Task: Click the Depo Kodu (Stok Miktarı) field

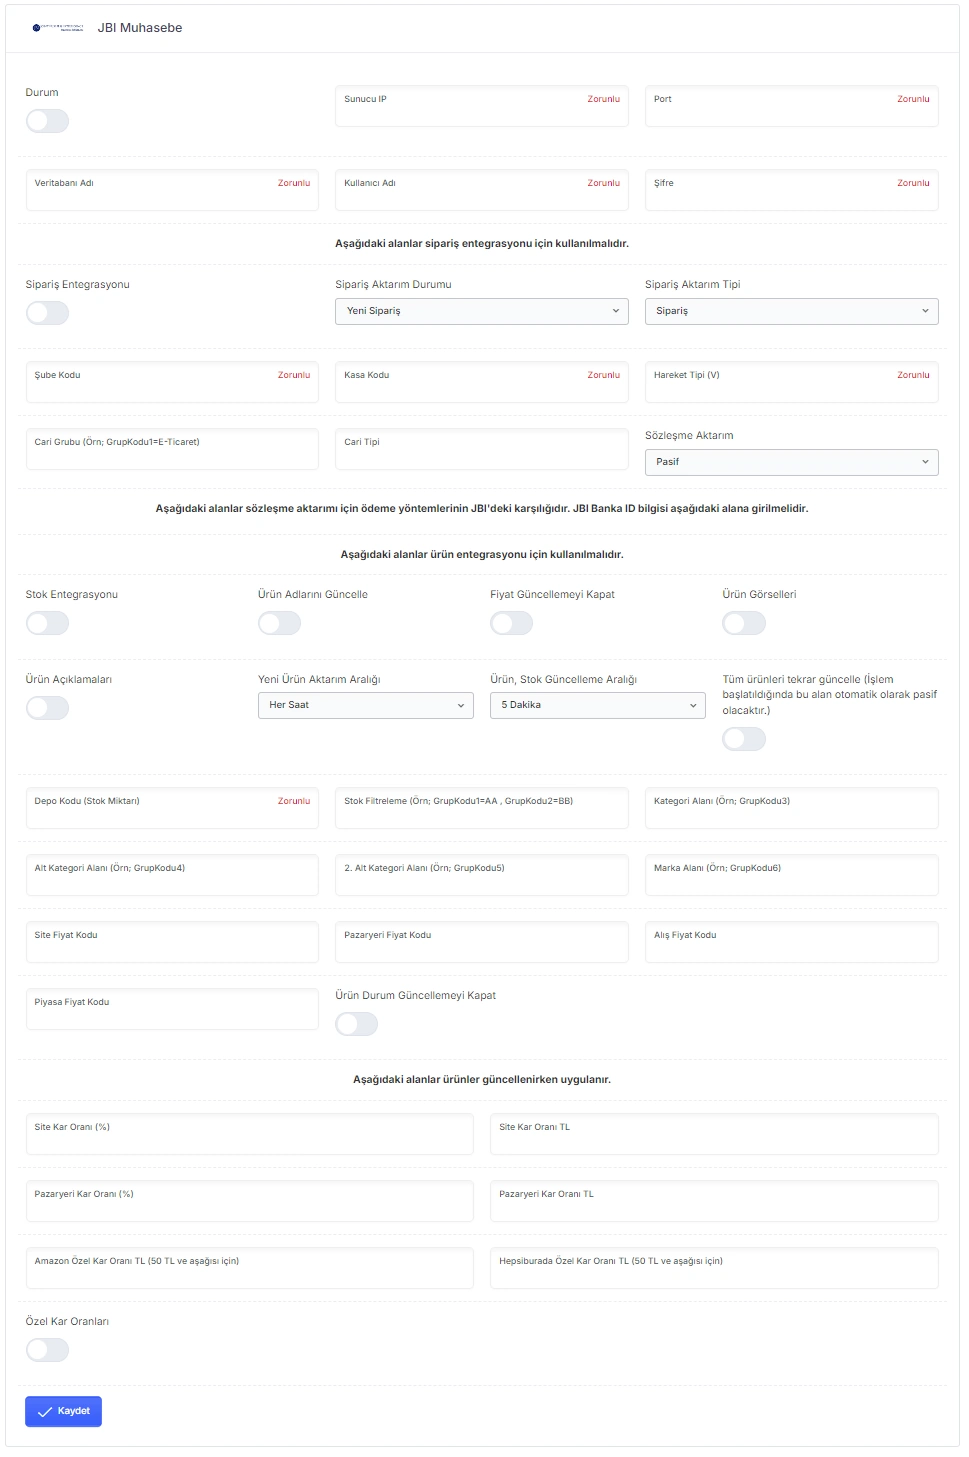Action: coord(172,808)
